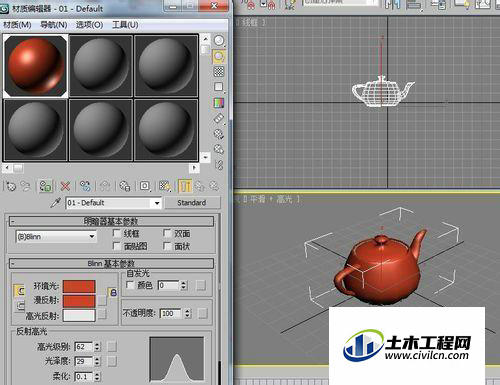Screen dimensions: 500x385
Task: Toggle the Backlight button
Action: click(x=219, y=56)
